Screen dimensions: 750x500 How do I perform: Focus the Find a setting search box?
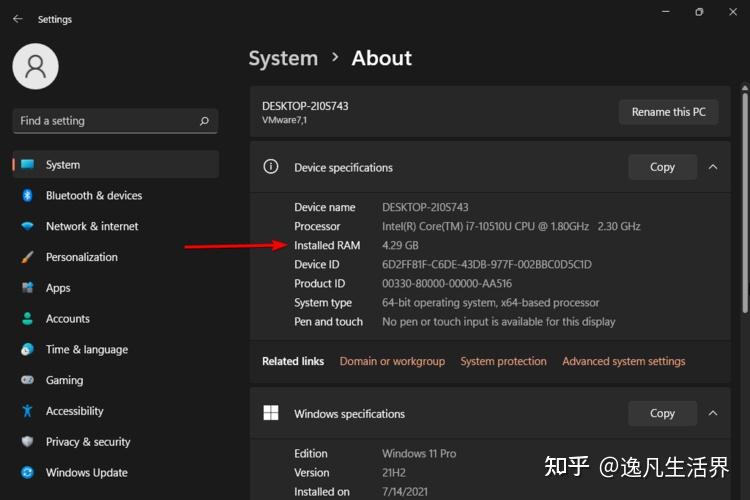[x=116, y=121]
